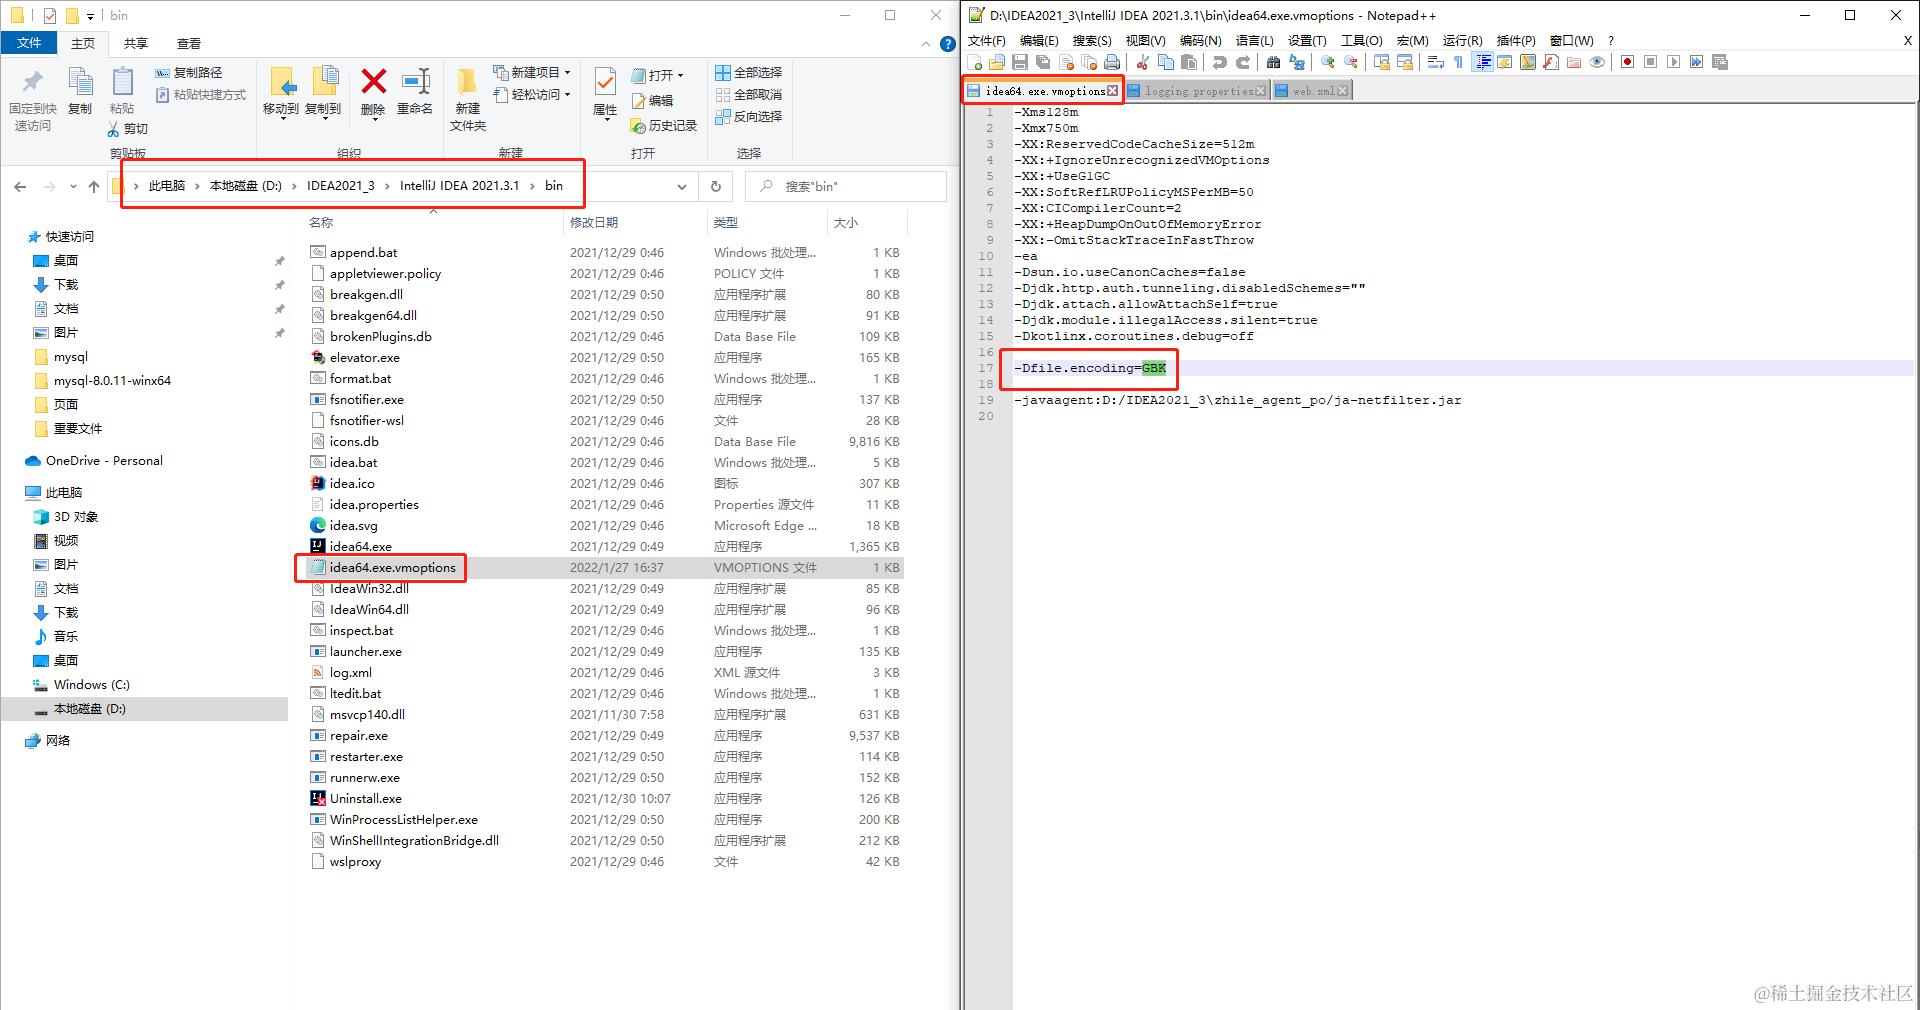Click the Paste icon in Notepad++ toolbar
The image size is (1920, 1010).
pyautogui.click(x=1189, y=62)
